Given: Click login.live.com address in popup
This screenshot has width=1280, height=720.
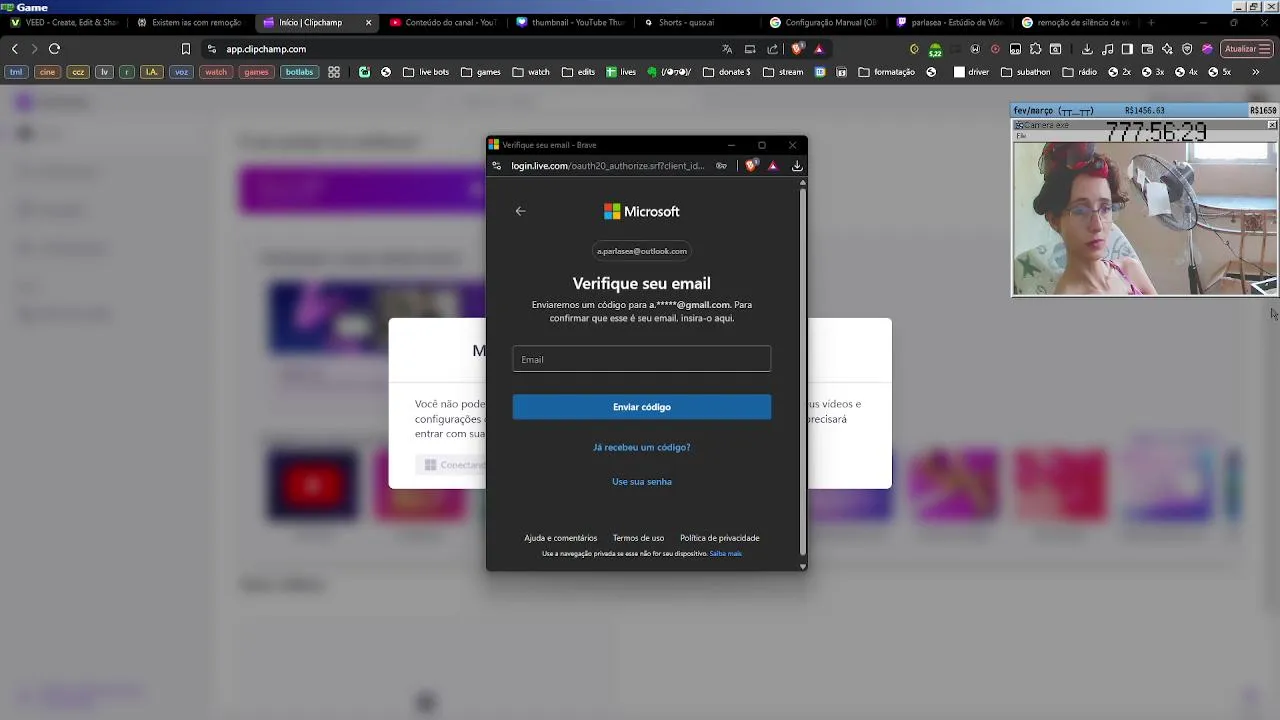Looking at the screenshot, I should coord(608,166).
